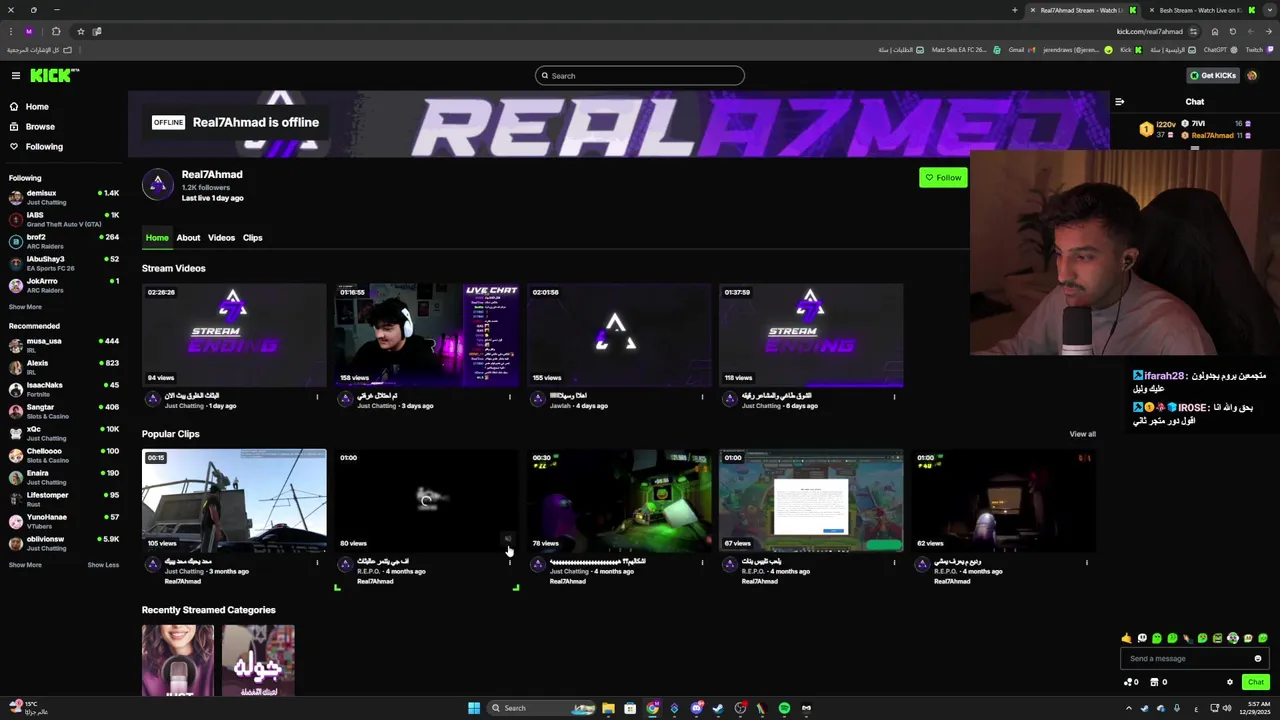Open the Kick sidebar hamburger menu
The image size is (1280, 720).
pos(16,76)
